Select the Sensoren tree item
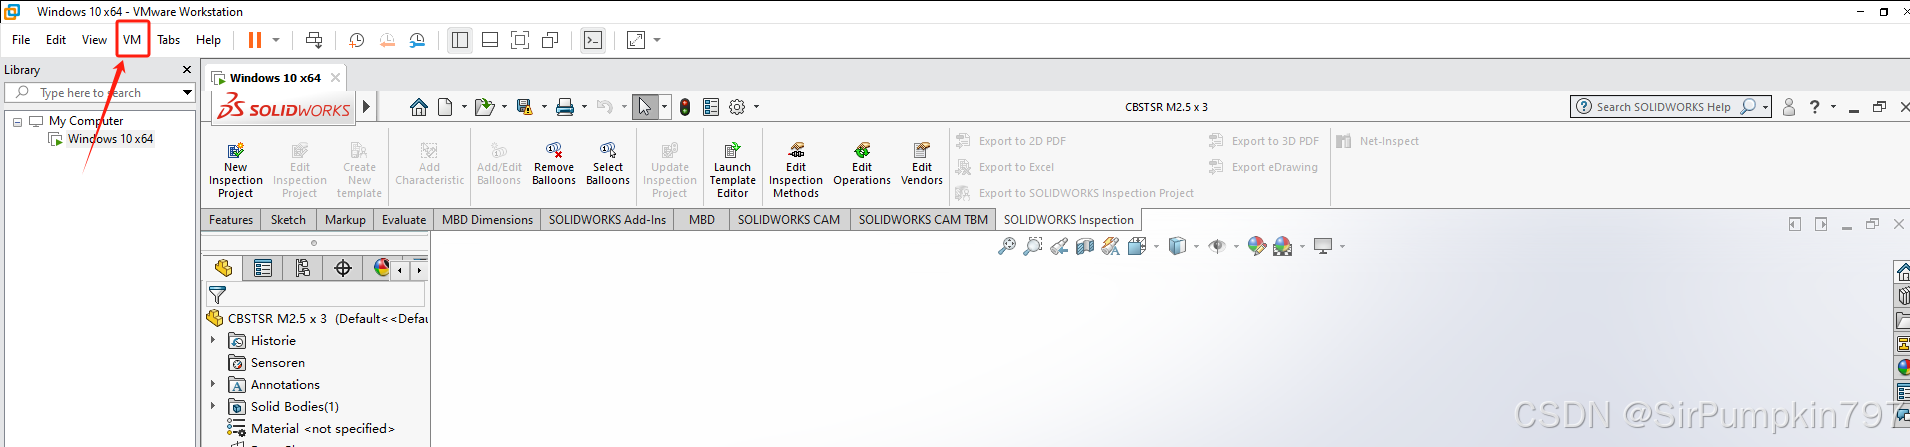Image resolution: width=1910 pixels, height=447 pixels. pyautogui.click(x=267, y=362)
